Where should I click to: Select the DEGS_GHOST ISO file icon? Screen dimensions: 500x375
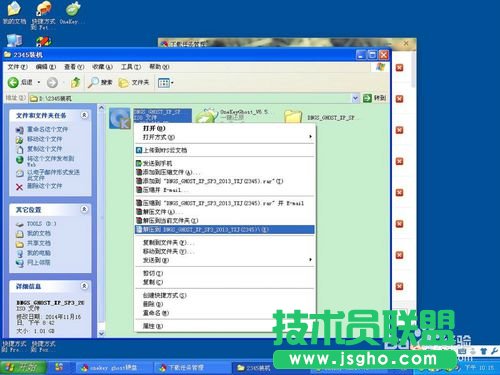[x=119, y=118]
